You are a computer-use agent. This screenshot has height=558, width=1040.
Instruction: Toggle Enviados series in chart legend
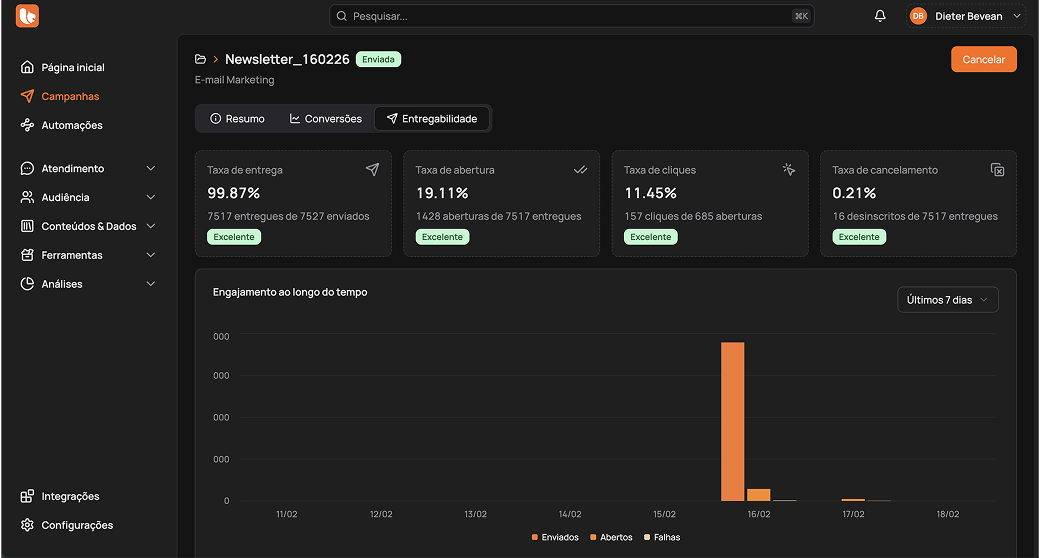coord(555,537)
